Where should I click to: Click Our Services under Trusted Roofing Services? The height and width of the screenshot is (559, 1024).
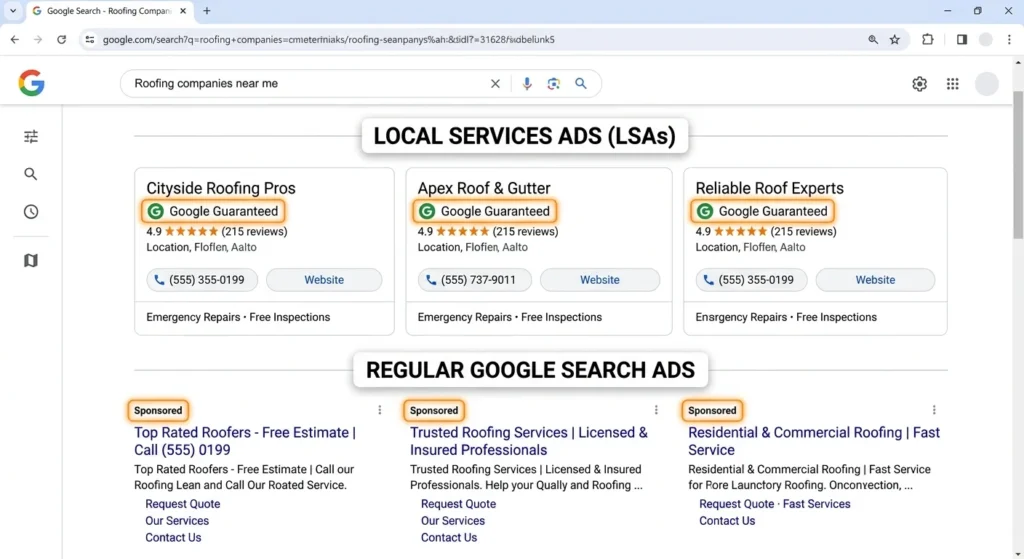point(453,521)
